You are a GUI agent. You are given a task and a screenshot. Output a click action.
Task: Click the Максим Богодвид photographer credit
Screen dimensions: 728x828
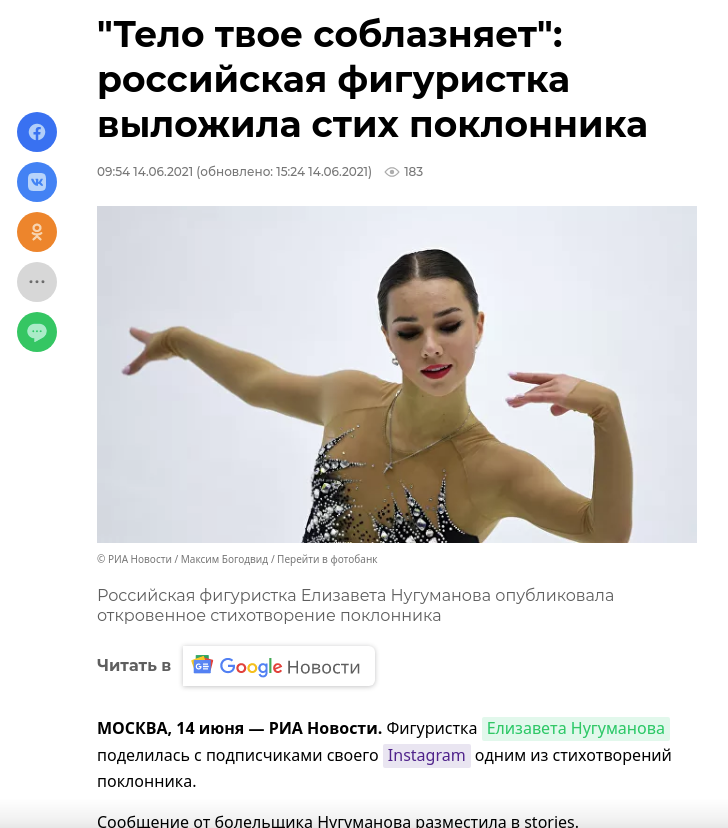(x=224, y=559)
